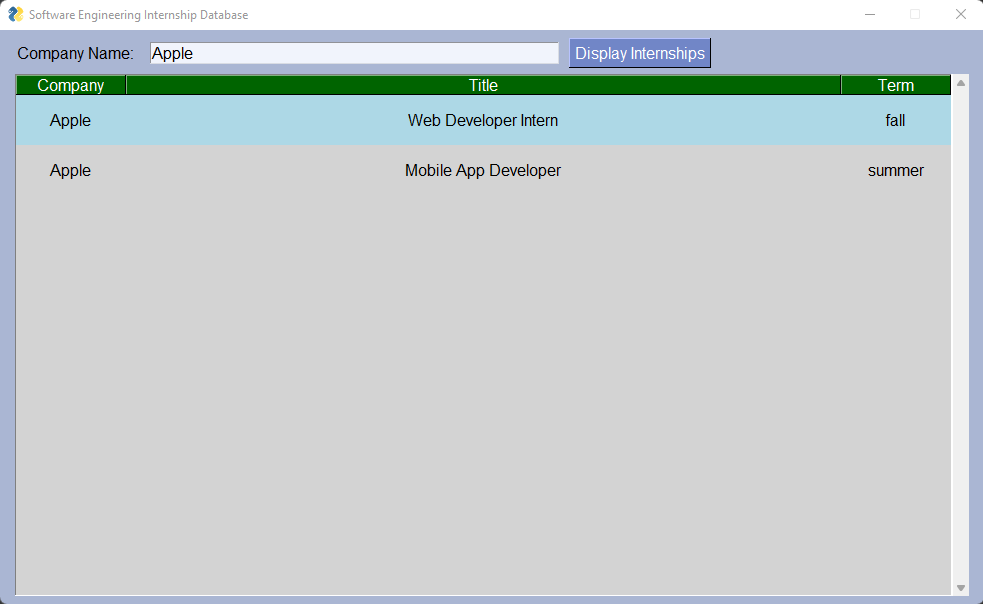
Task: Select the Mobile App Developer title cell
Action: (483, 171)
